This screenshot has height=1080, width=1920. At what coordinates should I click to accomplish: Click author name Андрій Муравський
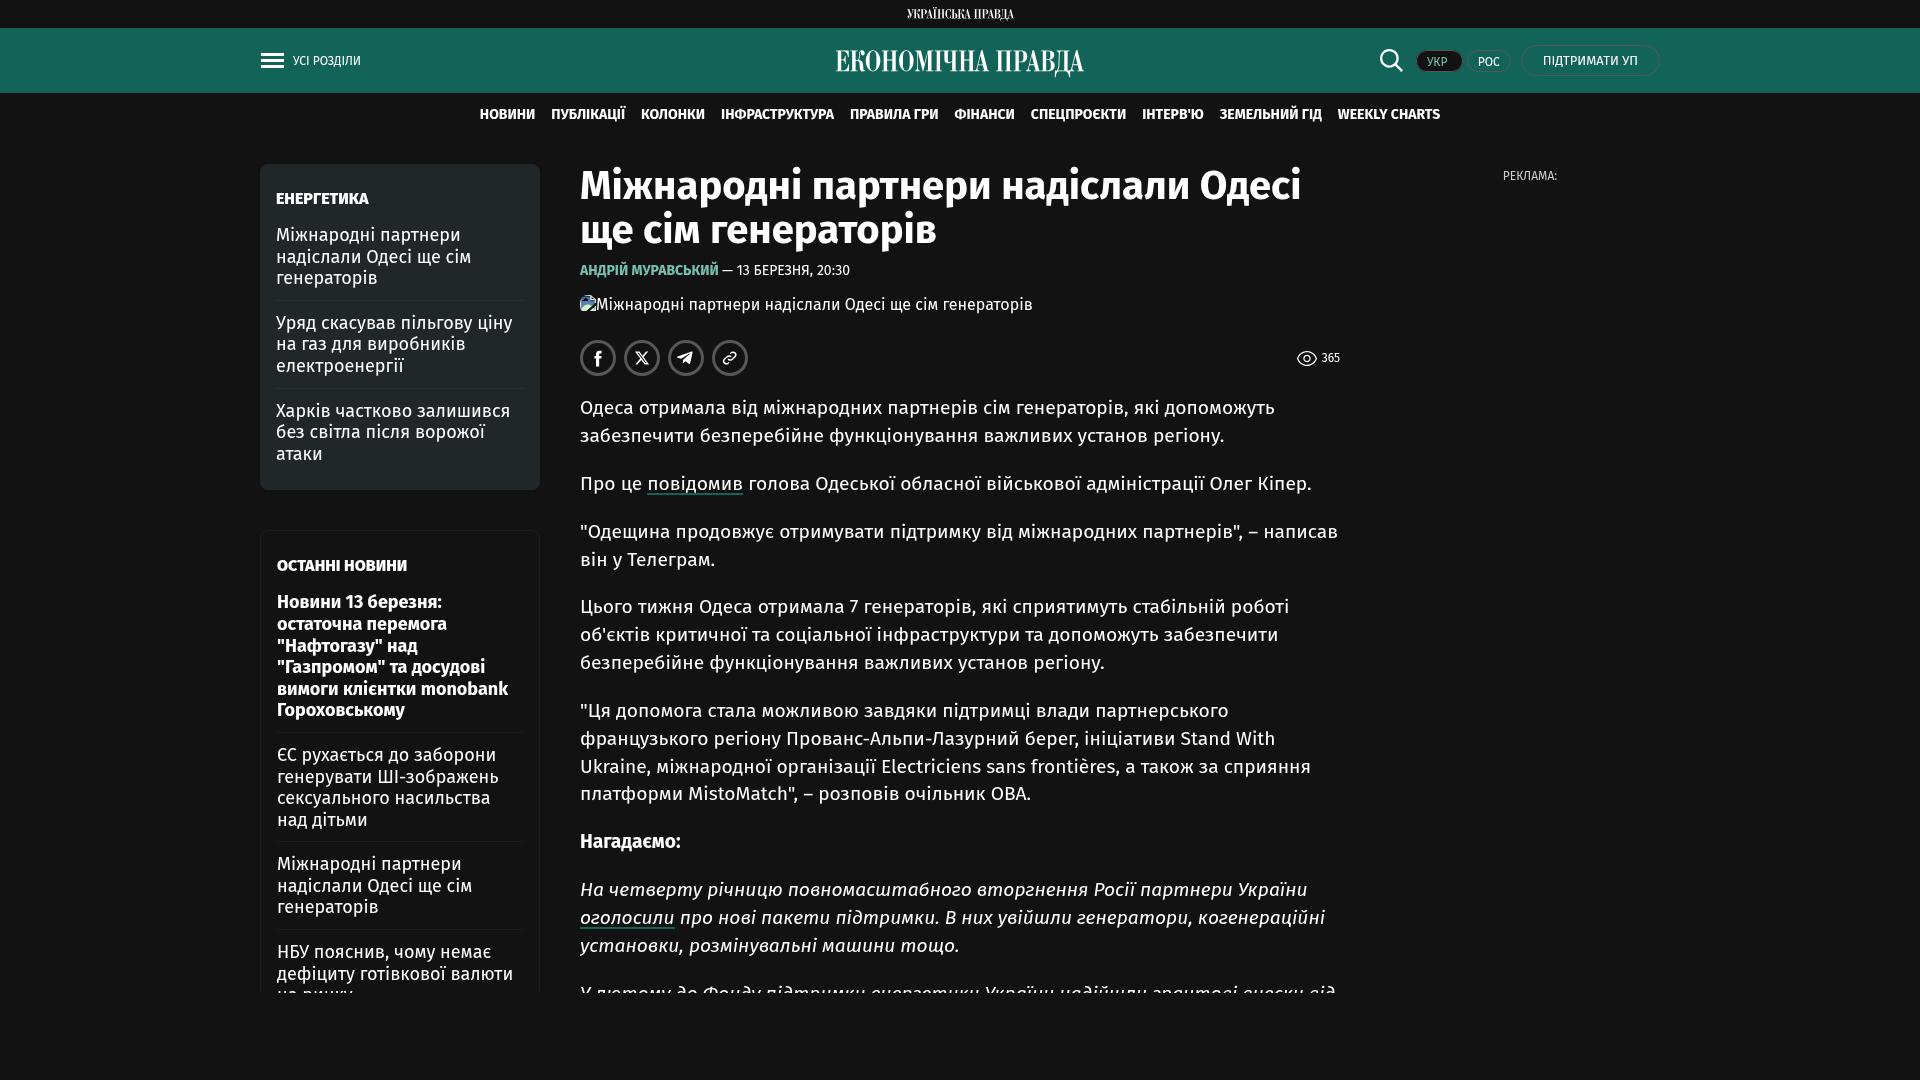point(649,271)
